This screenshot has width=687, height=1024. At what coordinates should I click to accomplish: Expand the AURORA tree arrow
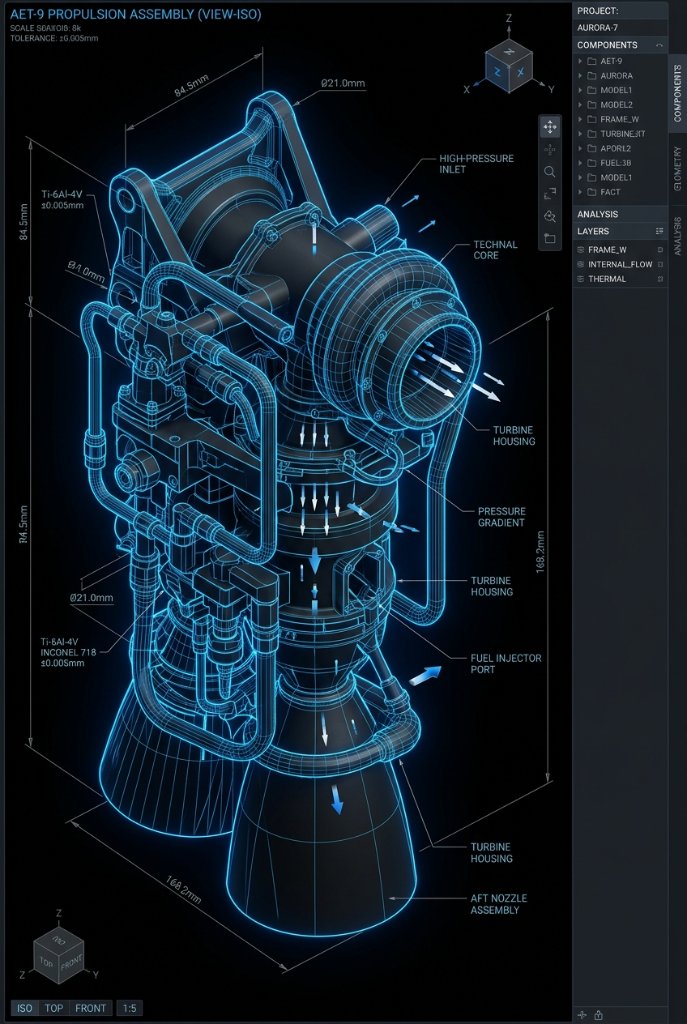tap(580, 76)
